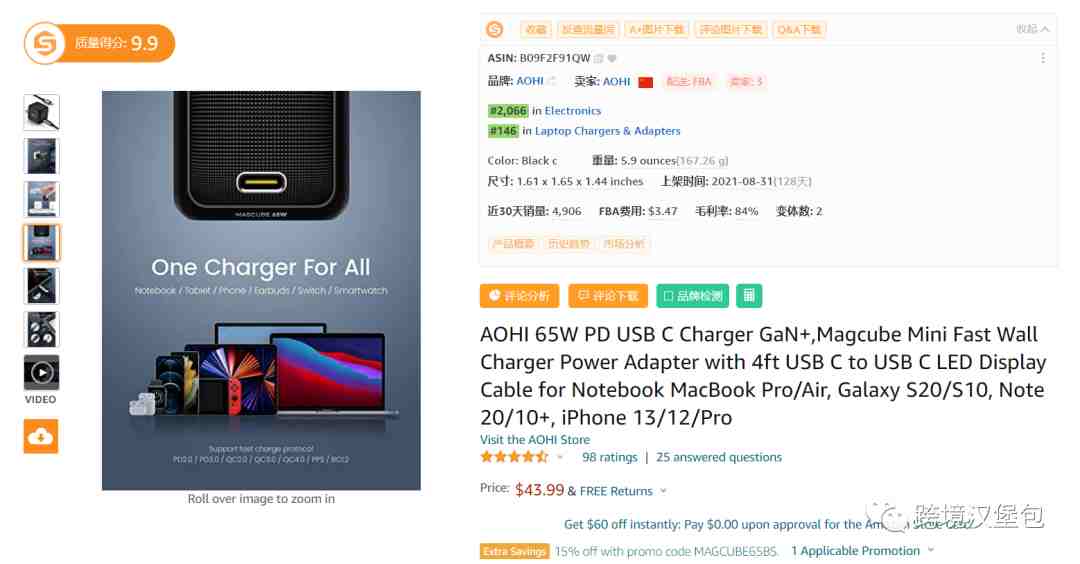Open the three-dot more options menu

[x=1043, y=59]
